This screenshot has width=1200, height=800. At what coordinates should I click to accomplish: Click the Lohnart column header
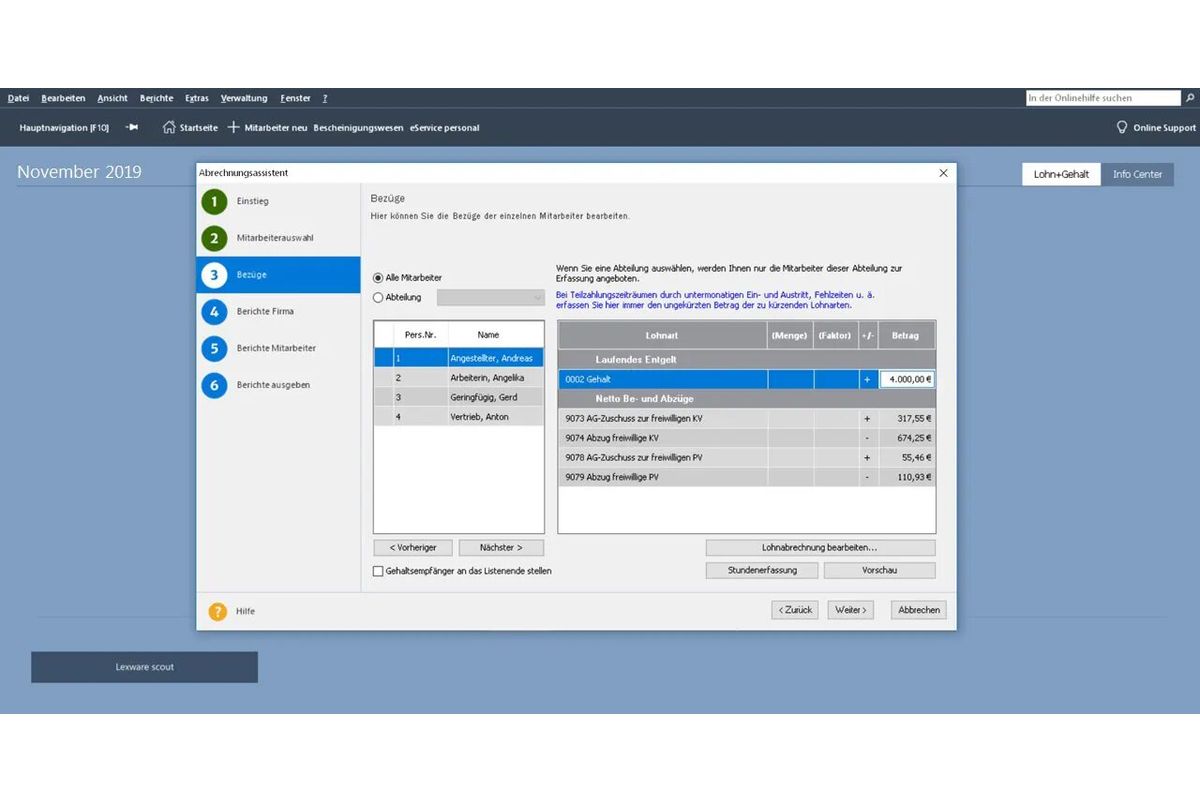(662, 335)
